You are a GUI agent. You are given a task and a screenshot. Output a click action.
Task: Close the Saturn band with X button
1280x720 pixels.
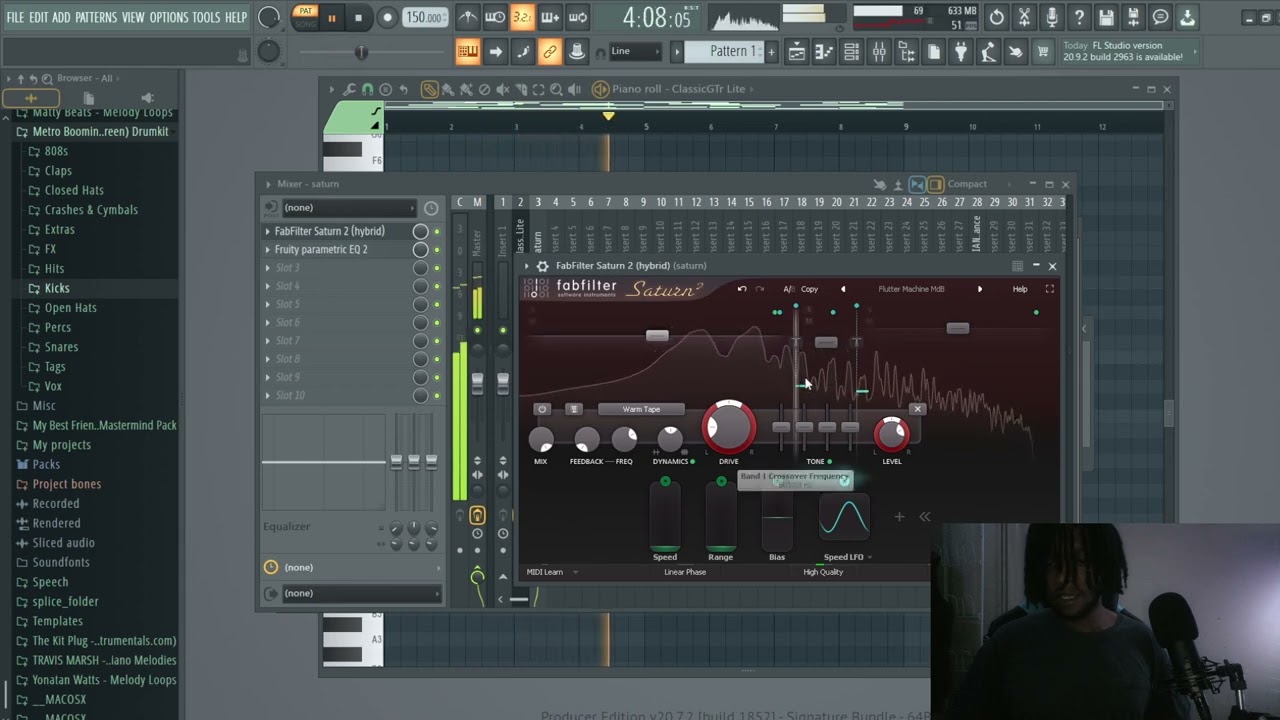click(x=917, y=409)
